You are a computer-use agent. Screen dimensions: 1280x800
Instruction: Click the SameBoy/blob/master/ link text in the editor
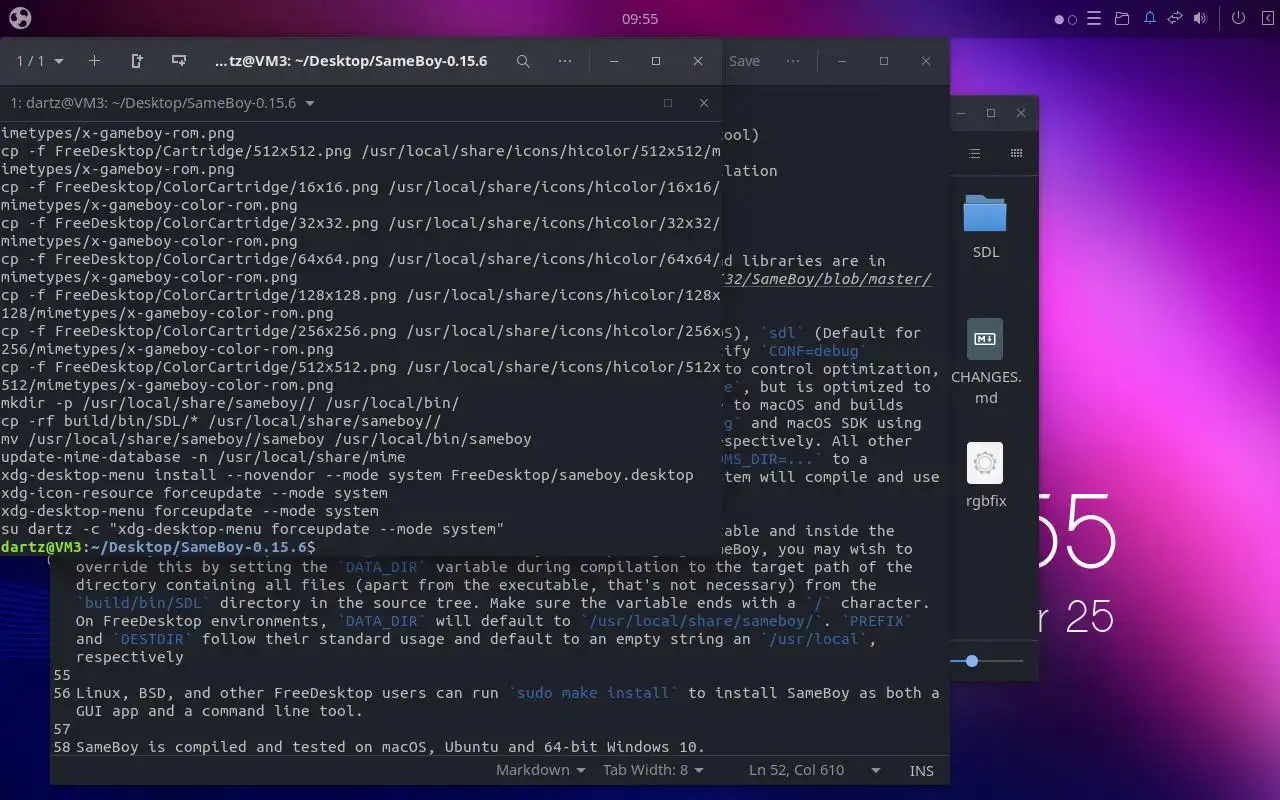[828, 279]
